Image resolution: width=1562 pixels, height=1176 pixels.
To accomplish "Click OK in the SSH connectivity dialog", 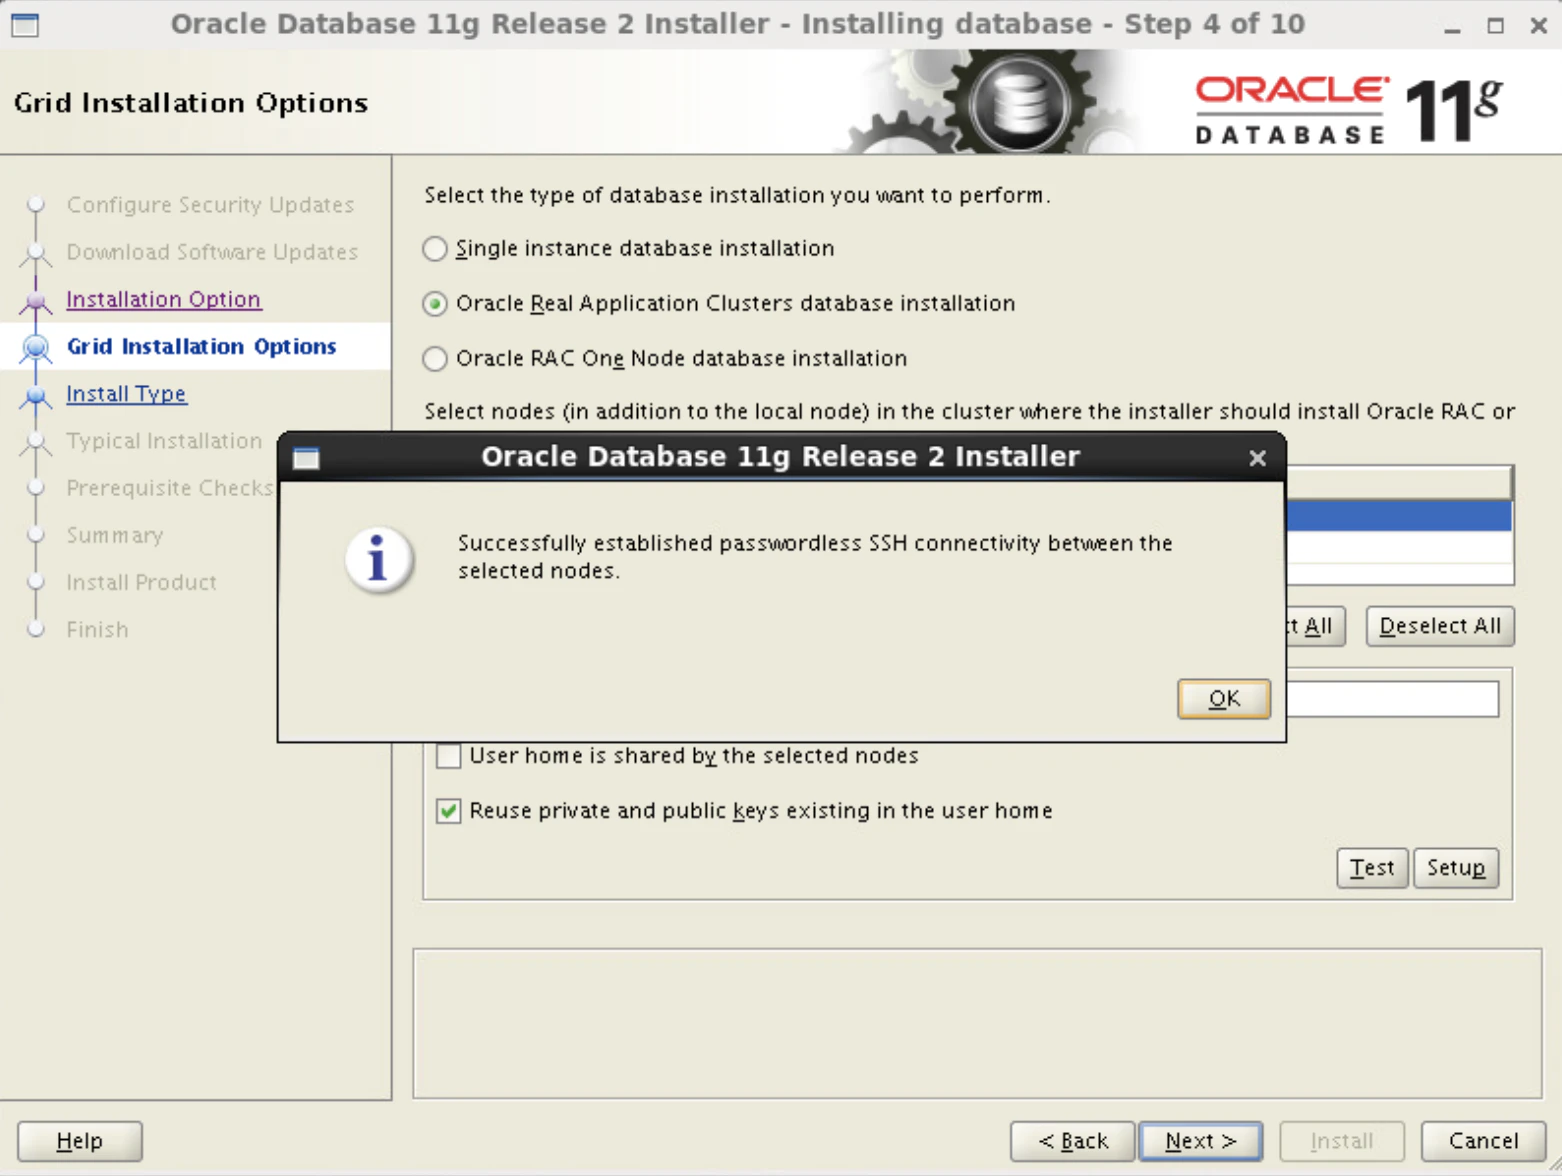I will [1223, 699].
